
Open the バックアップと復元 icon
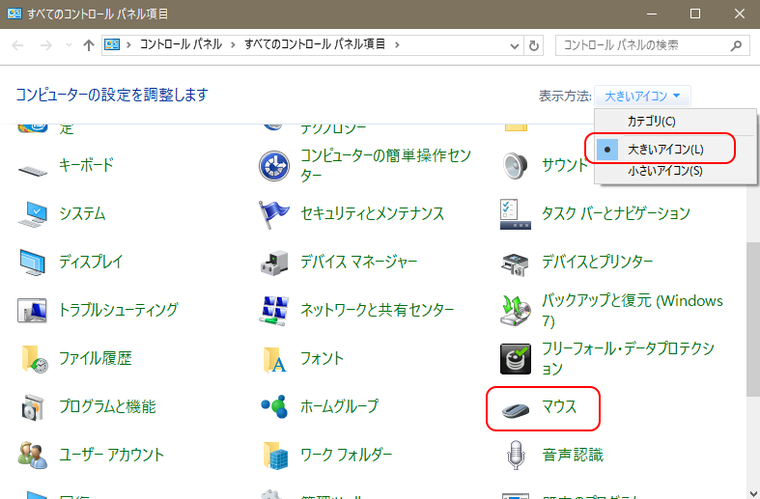(x=515, y=311)
